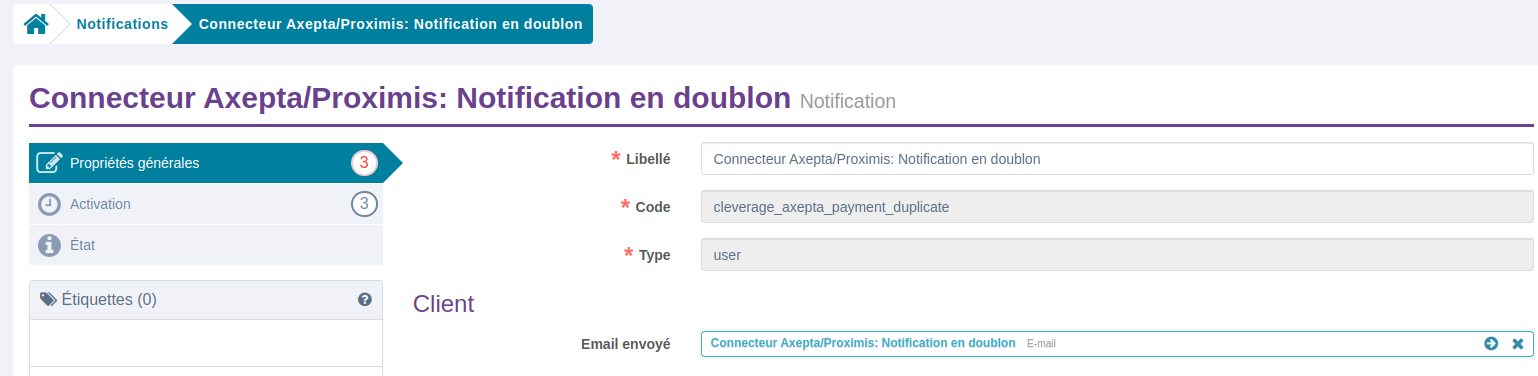Click the Étiquettes panel header
The width and height of the screenshot is (1538, 376).
coord(206,300)
